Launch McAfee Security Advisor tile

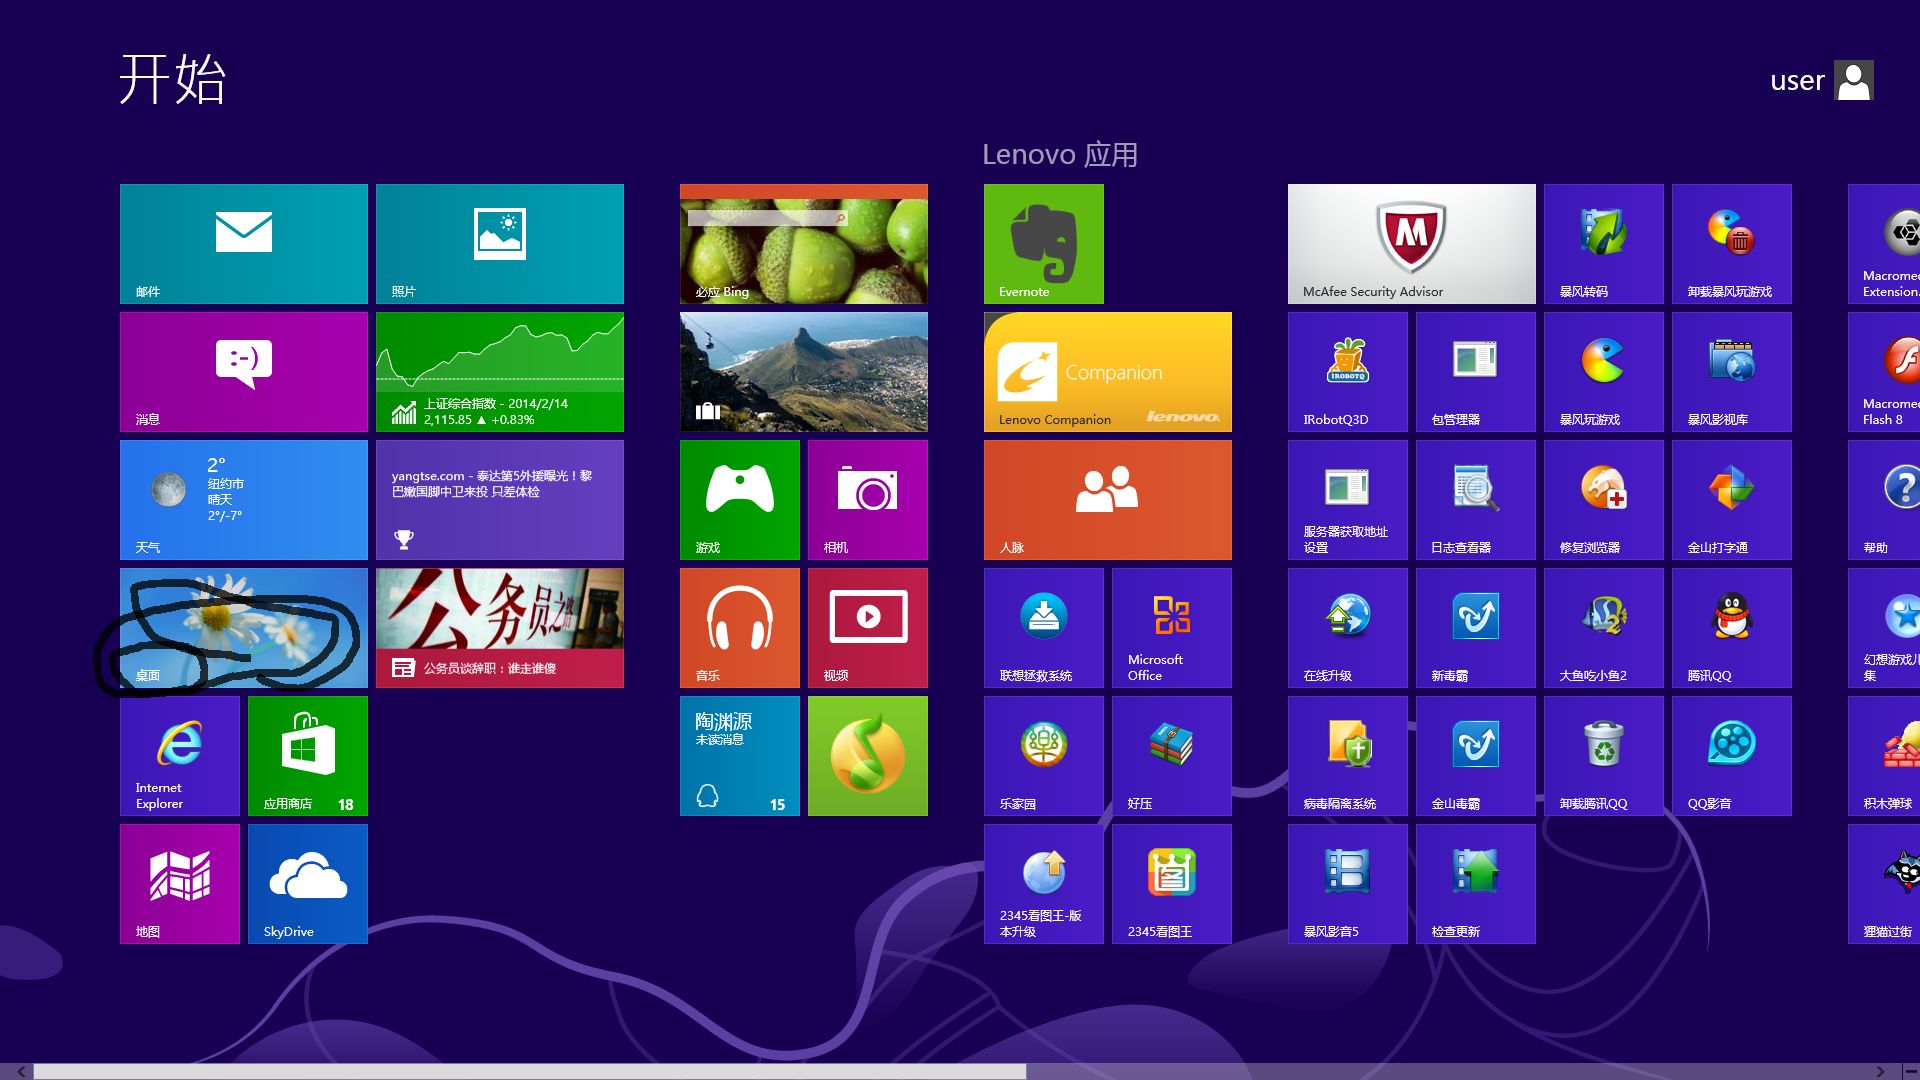click(x=1411, y=243)
